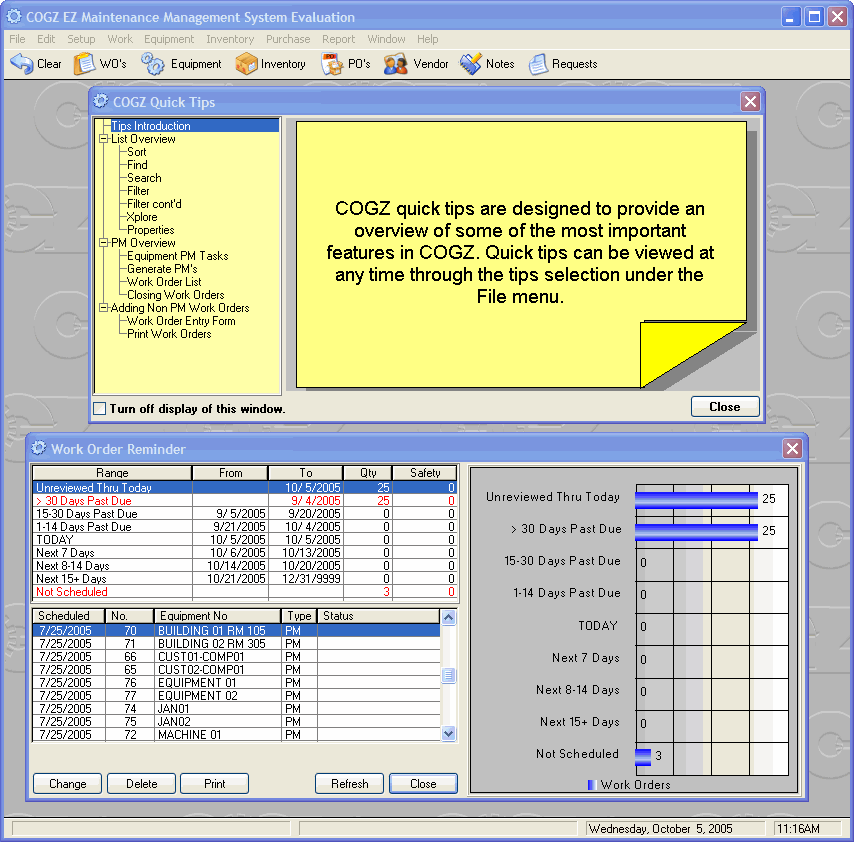Screen dimensions: 854x842
Task: Select the Work Order Entry Form tip
Action: (181, 321)
